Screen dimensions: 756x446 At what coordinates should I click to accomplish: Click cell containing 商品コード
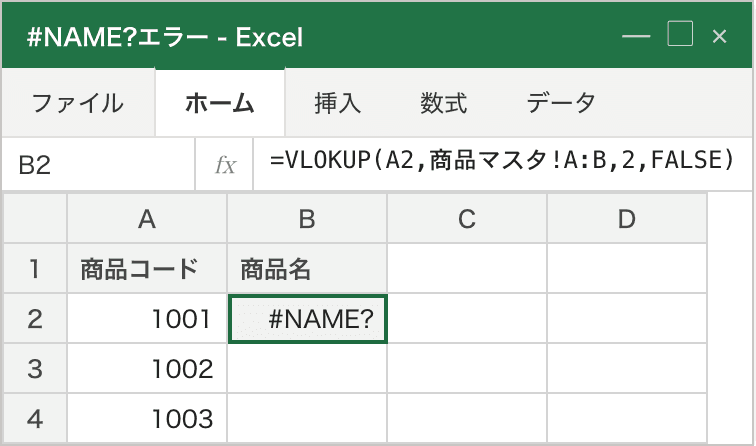[x=147, y=269]
